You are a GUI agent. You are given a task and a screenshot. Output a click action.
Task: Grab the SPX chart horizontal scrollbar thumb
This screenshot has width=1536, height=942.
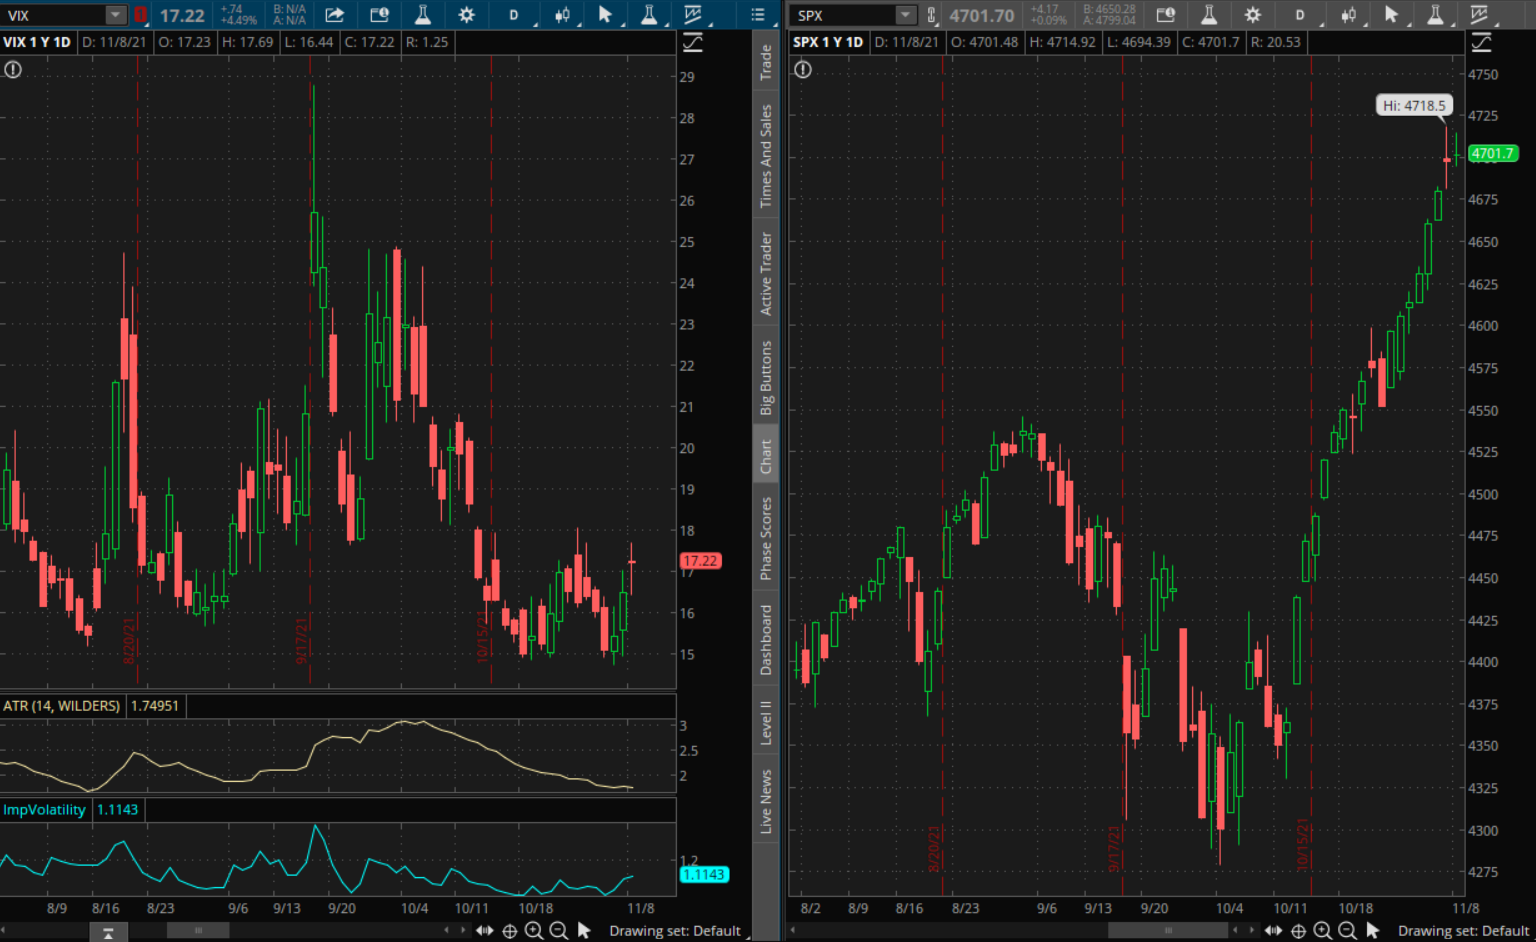[x=1168, y=931]
